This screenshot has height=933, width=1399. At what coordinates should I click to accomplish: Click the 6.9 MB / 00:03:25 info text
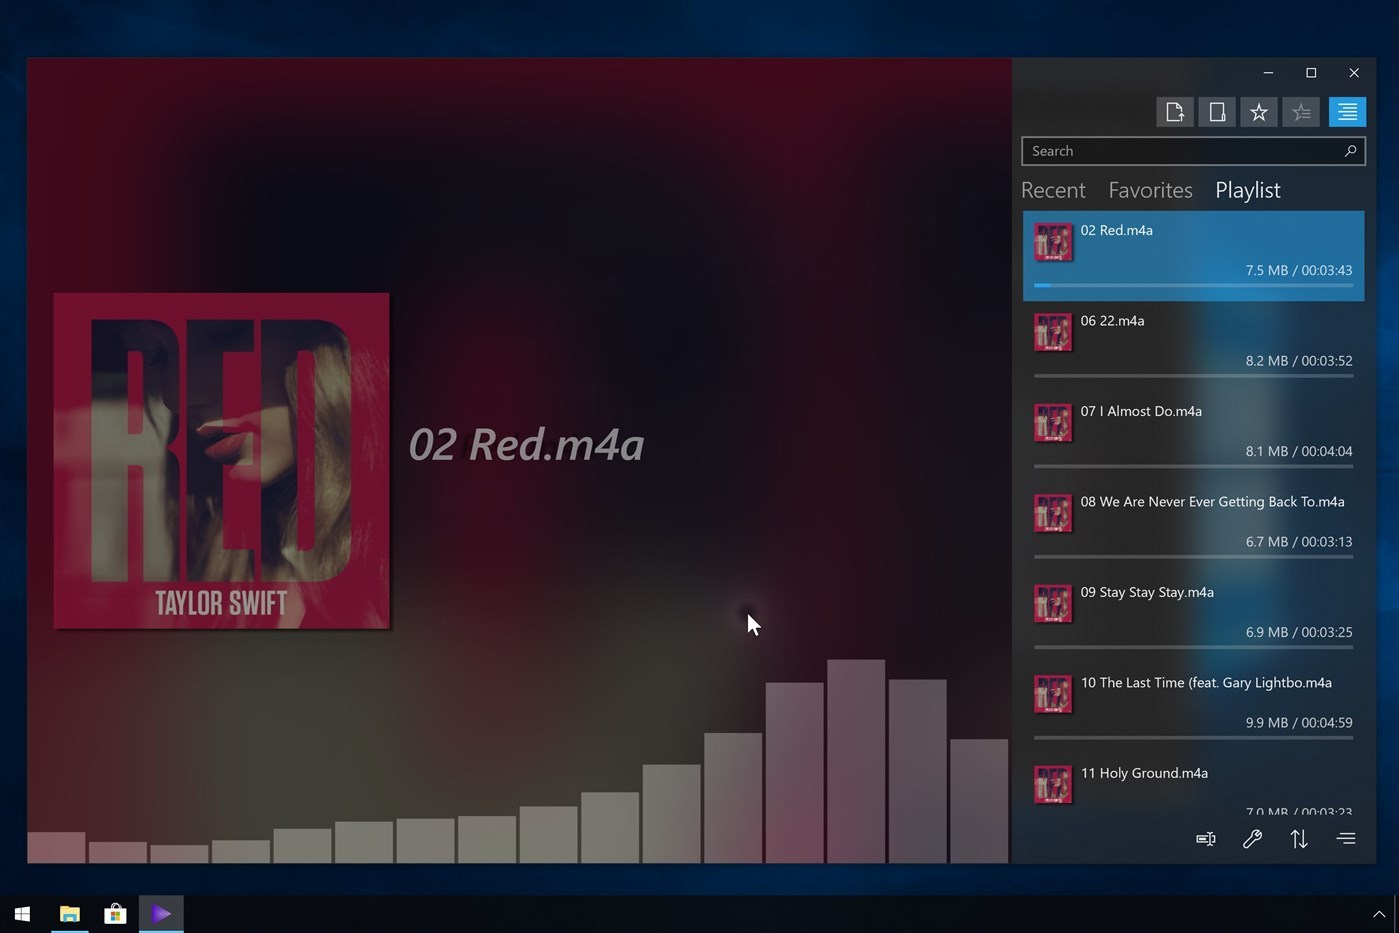[1298, 632]
